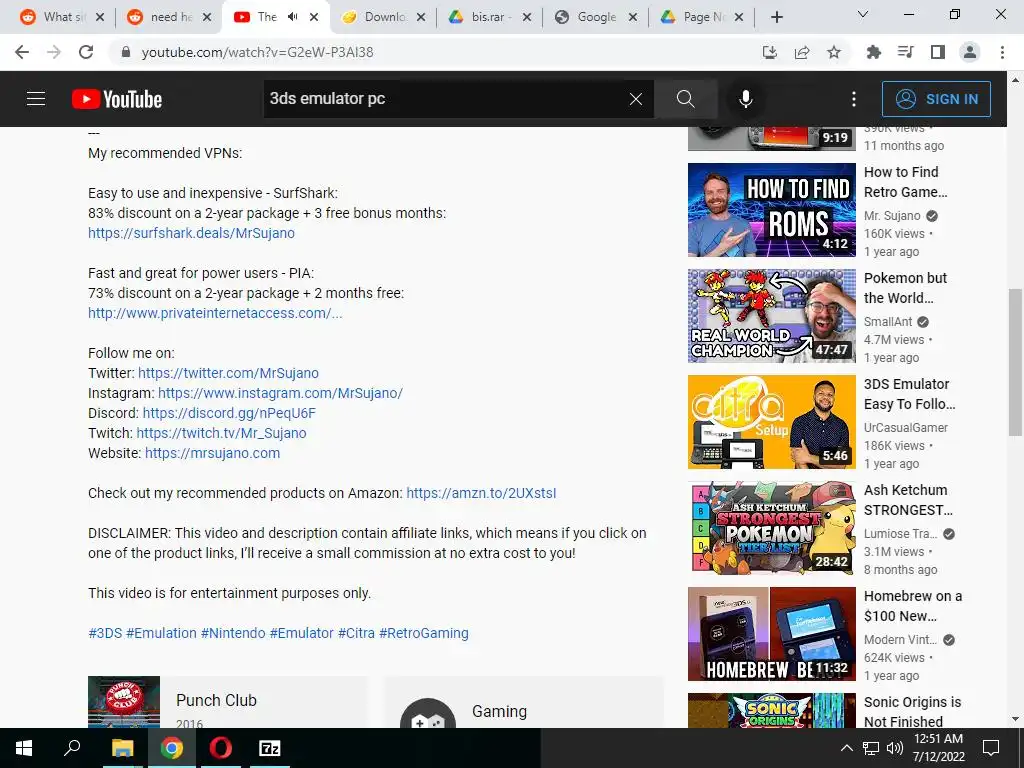Viewport: 1024px width, 768px height.
Task: Open File Explorer from taskbar
Action: 122,748
